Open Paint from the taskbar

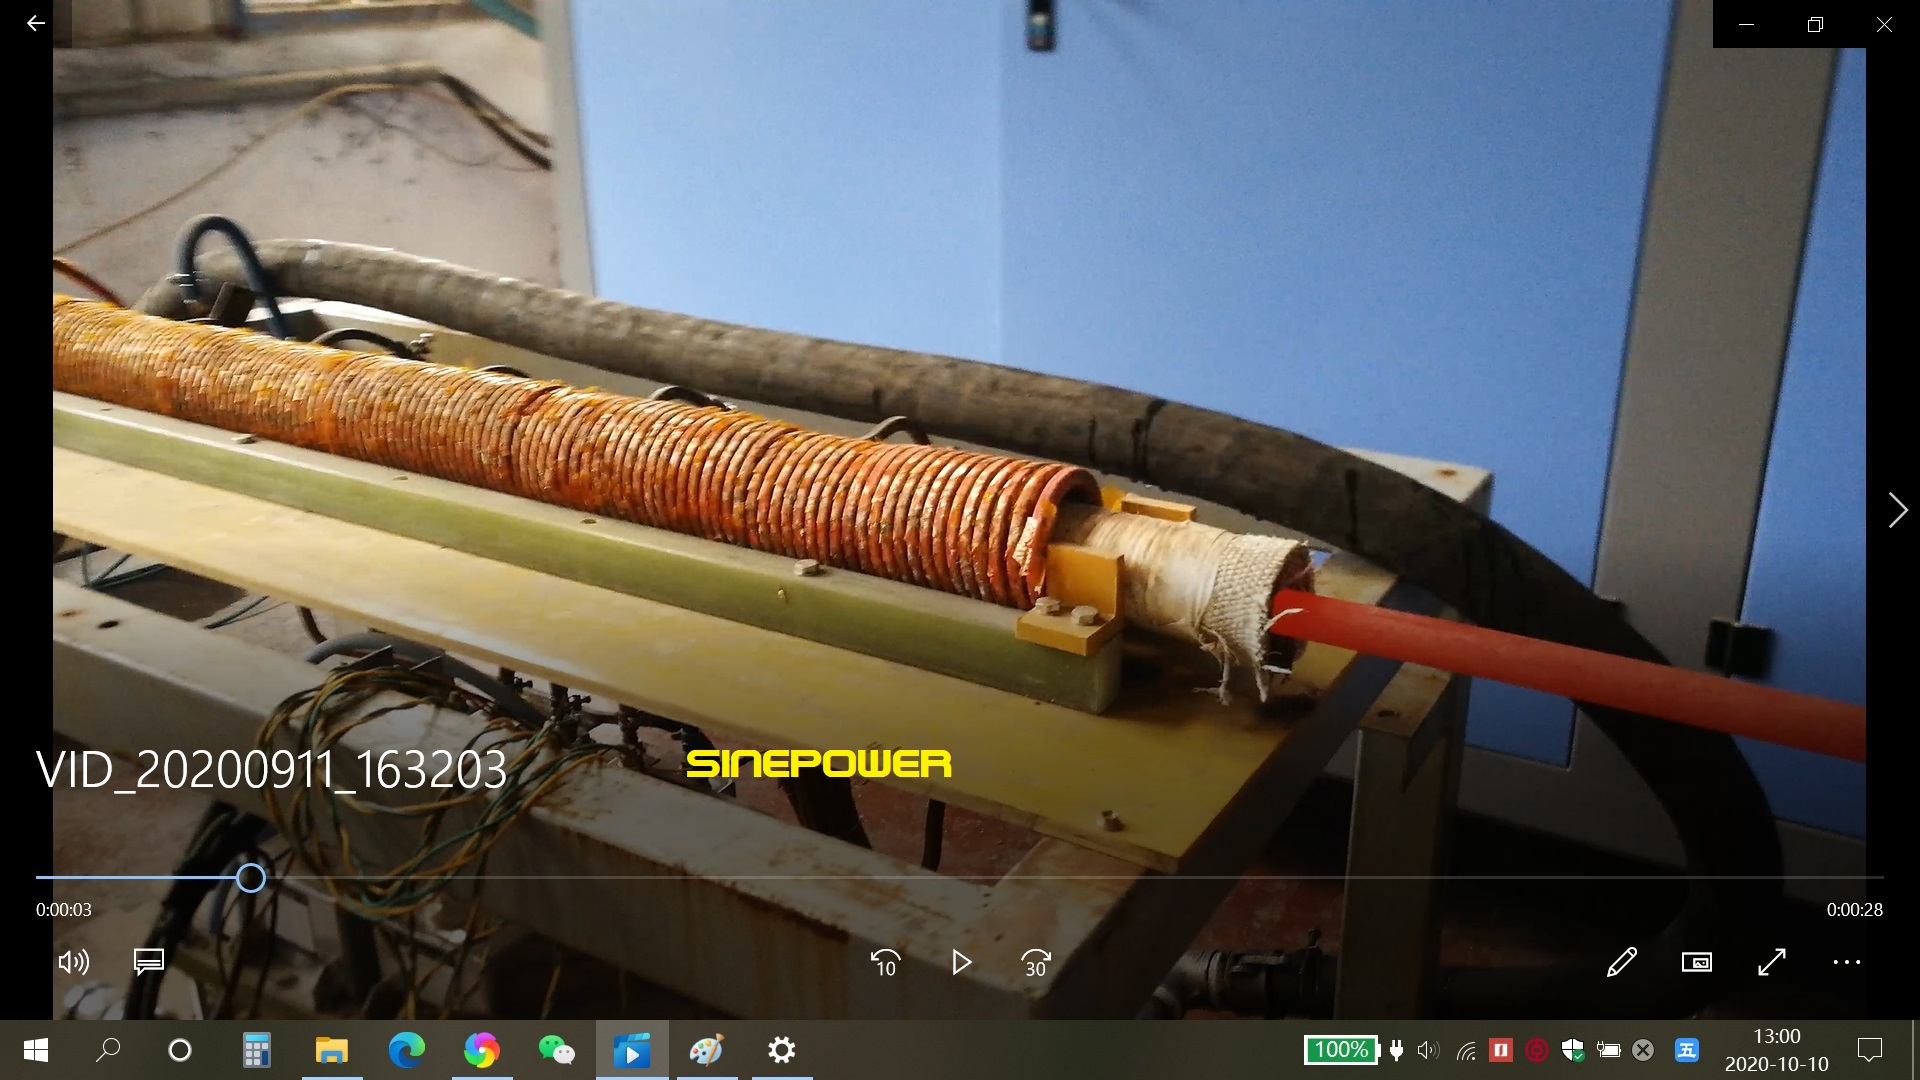707,1050
